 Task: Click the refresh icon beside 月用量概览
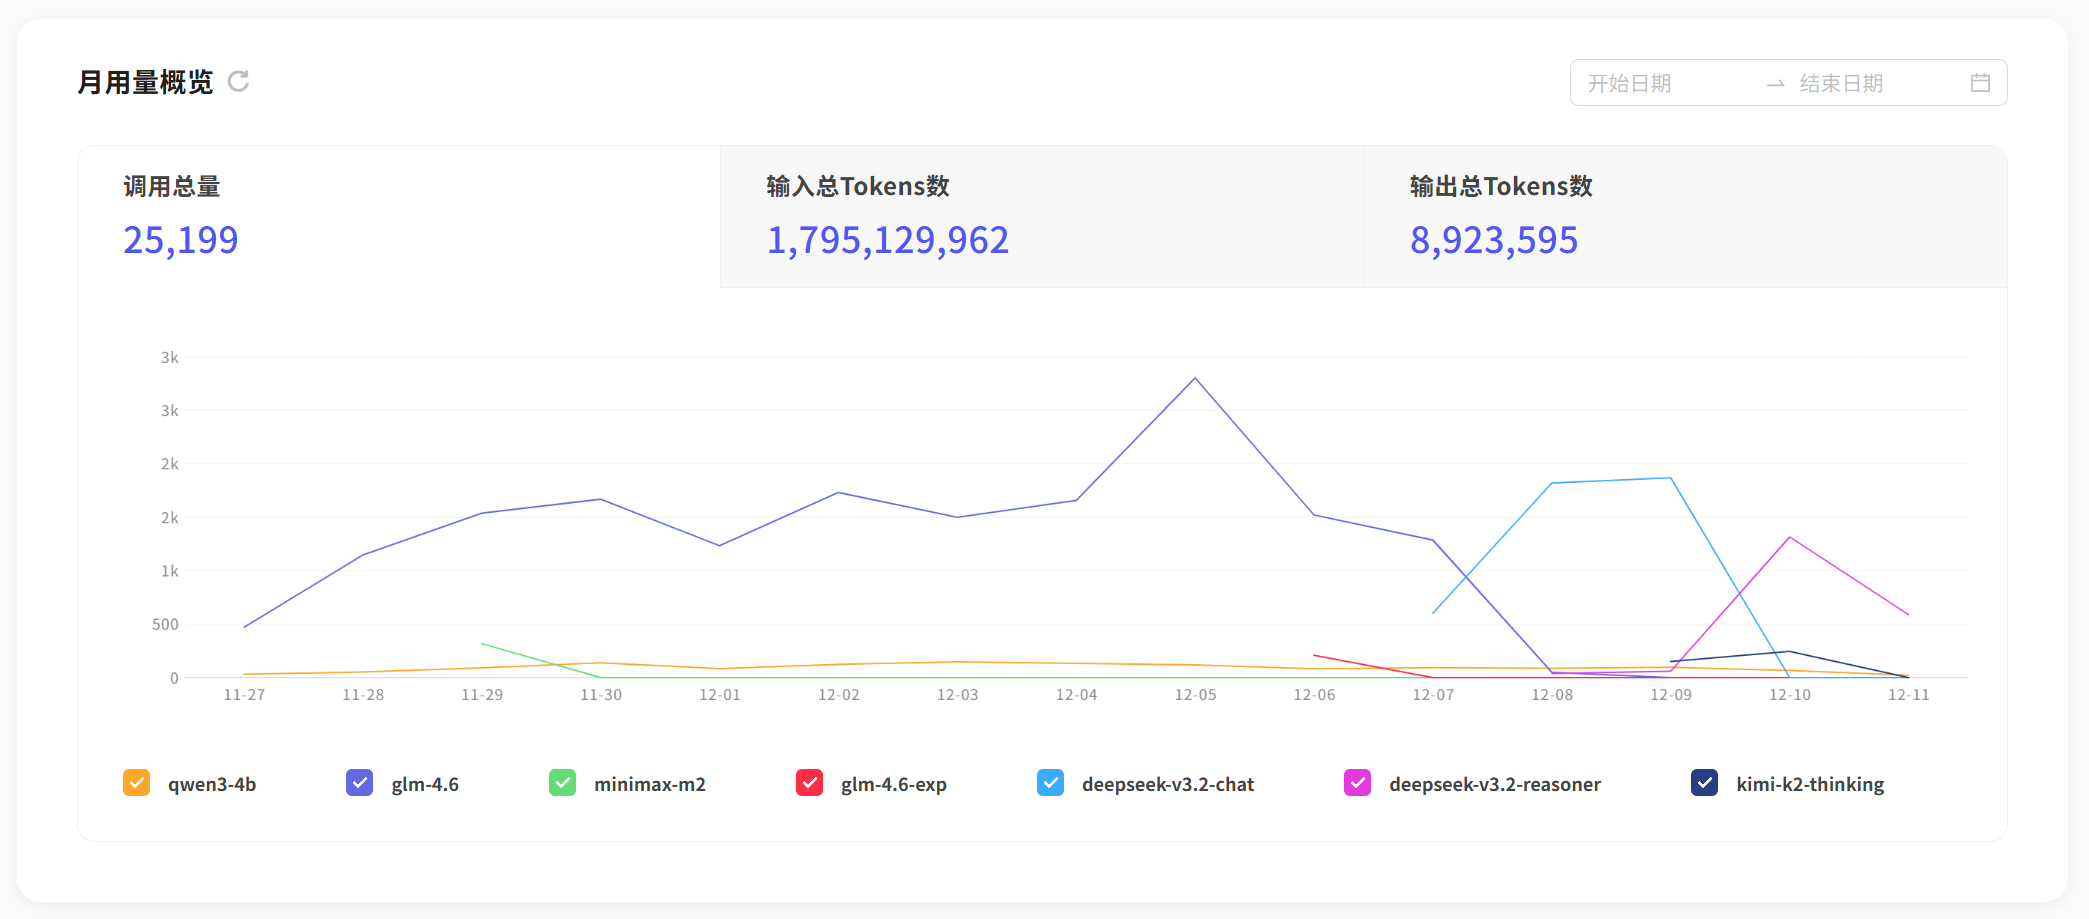point(238,81)
